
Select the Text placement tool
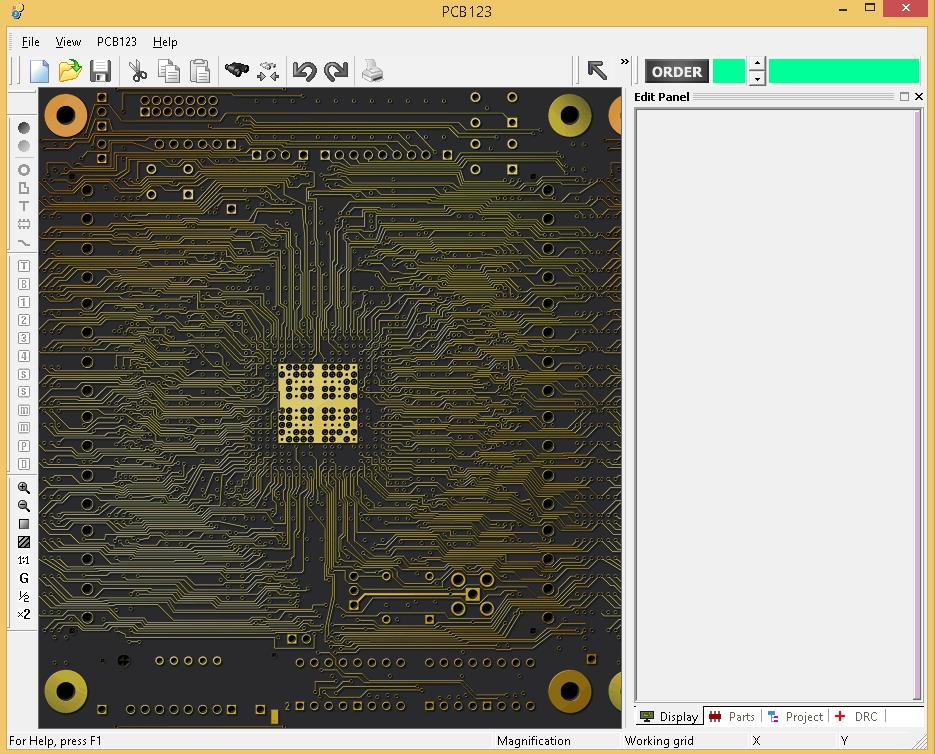point(23,206)
